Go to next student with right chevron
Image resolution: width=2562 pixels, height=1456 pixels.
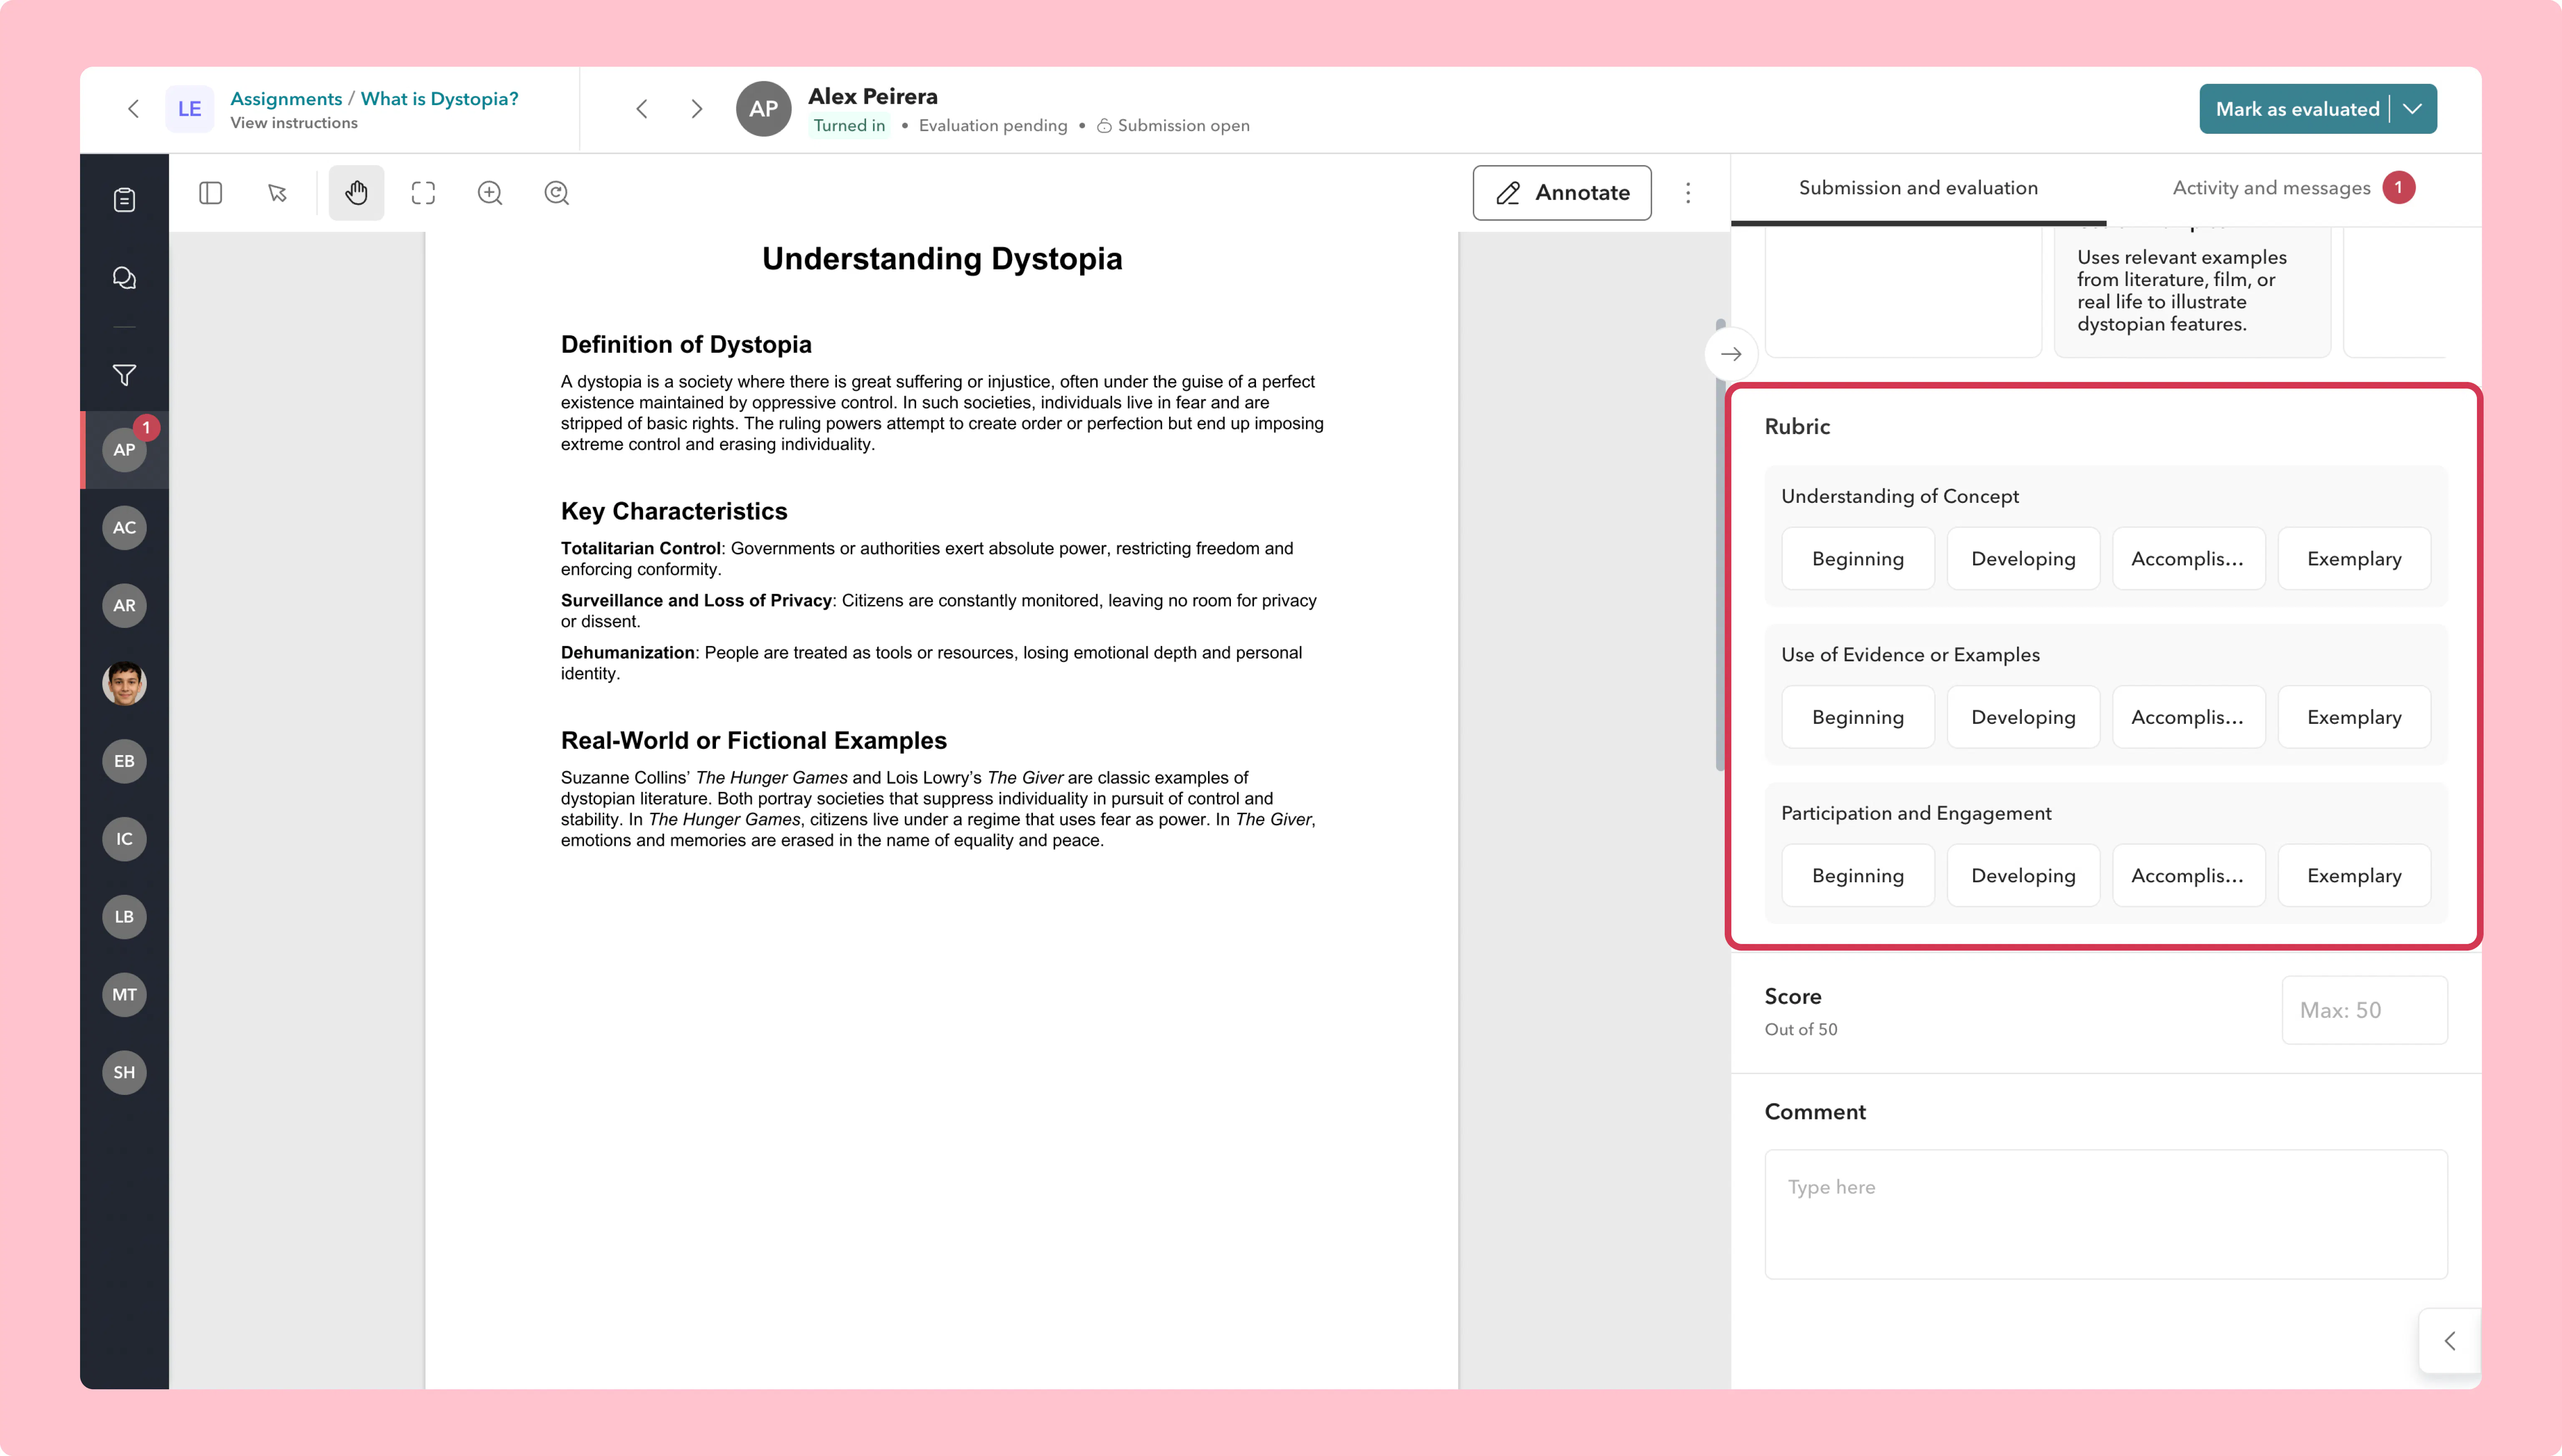click(x=697, y=108)
